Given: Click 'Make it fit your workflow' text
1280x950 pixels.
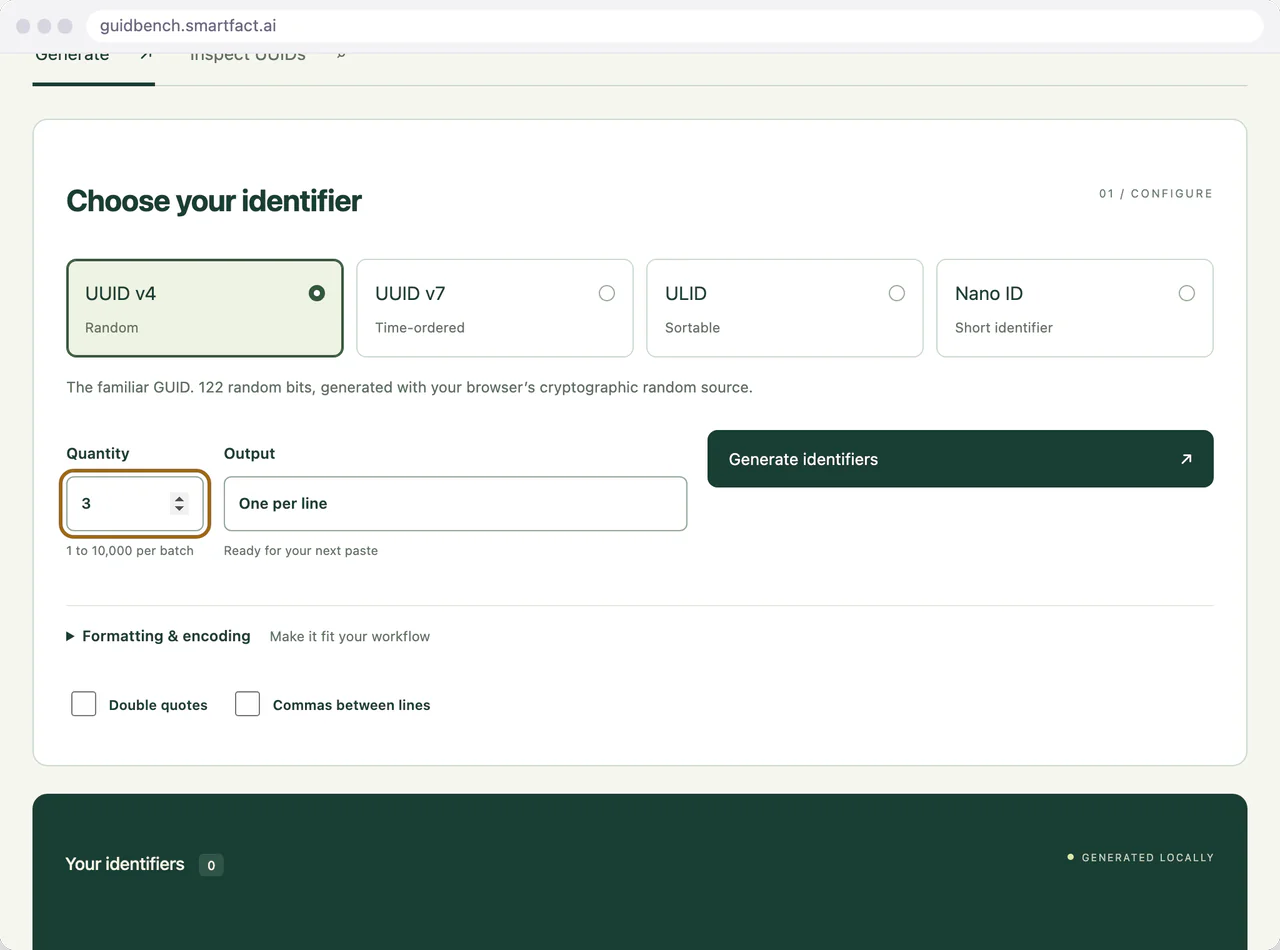Looking at the screenshot, I should (350, 636).
